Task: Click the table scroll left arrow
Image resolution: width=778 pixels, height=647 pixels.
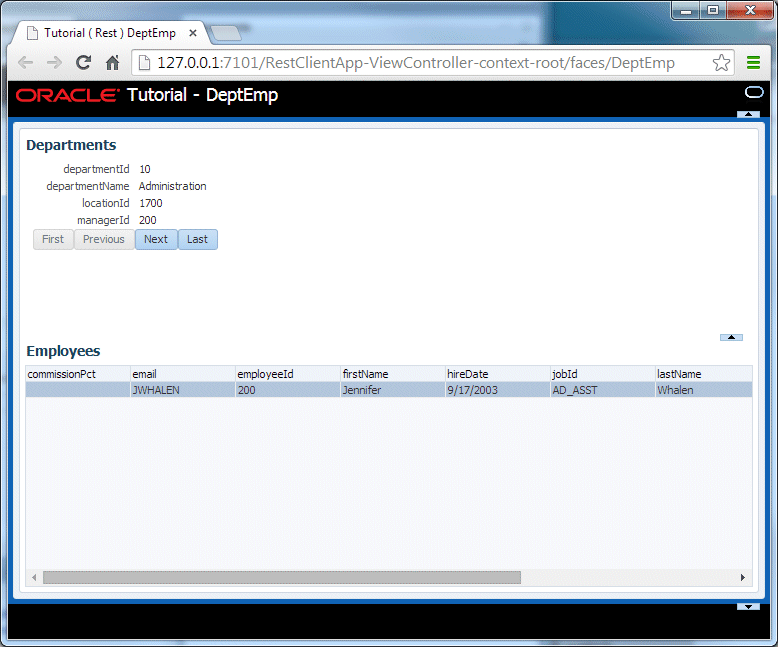Action: 34,578
